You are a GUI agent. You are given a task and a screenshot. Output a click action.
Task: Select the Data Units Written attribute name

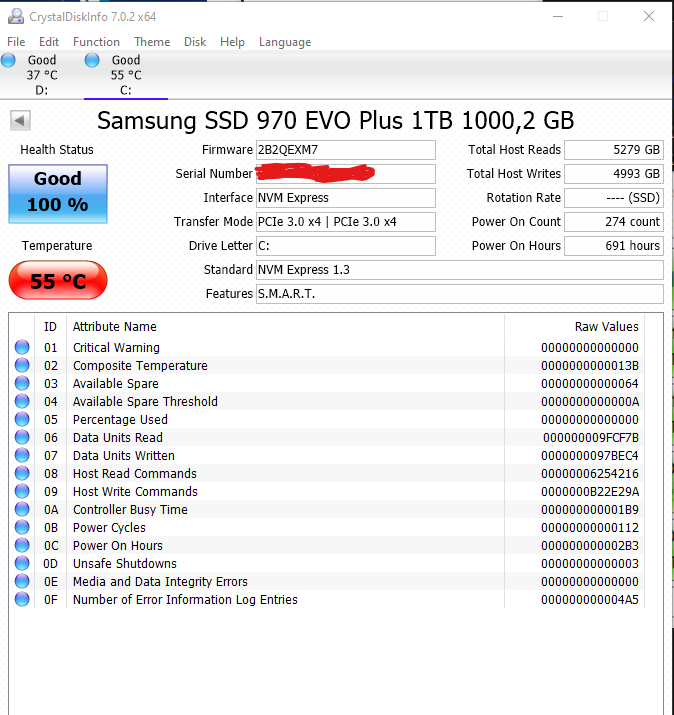(x=124, y=456)
